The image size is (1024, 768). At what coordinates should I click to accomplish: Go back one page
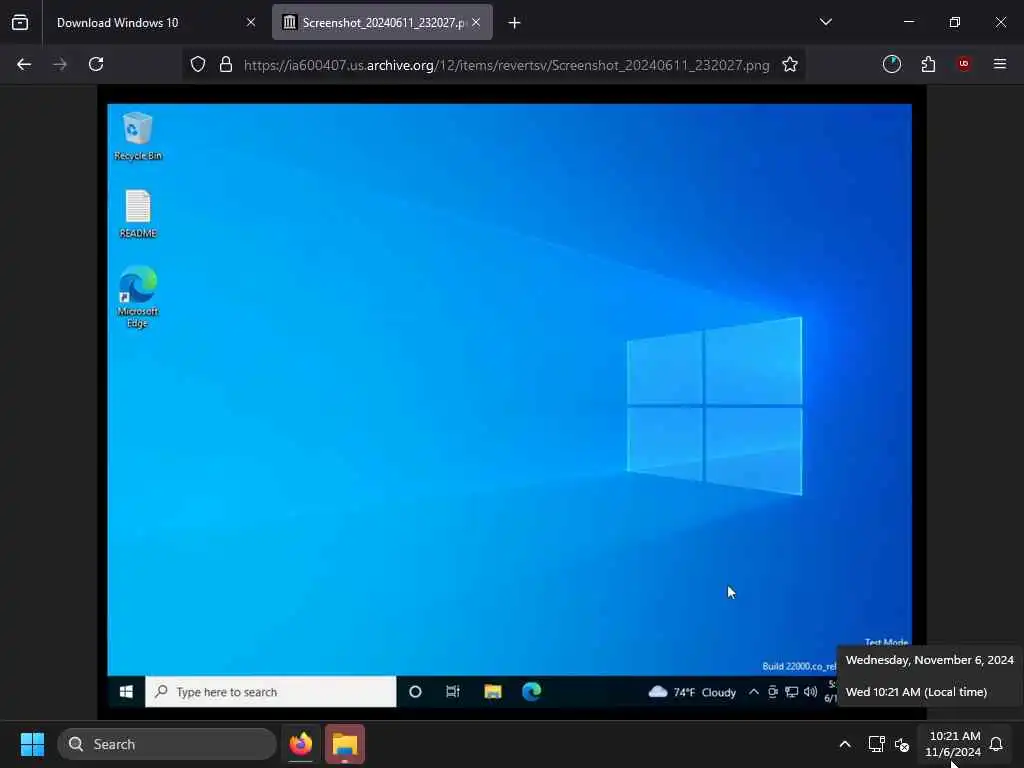click(24, 65)
